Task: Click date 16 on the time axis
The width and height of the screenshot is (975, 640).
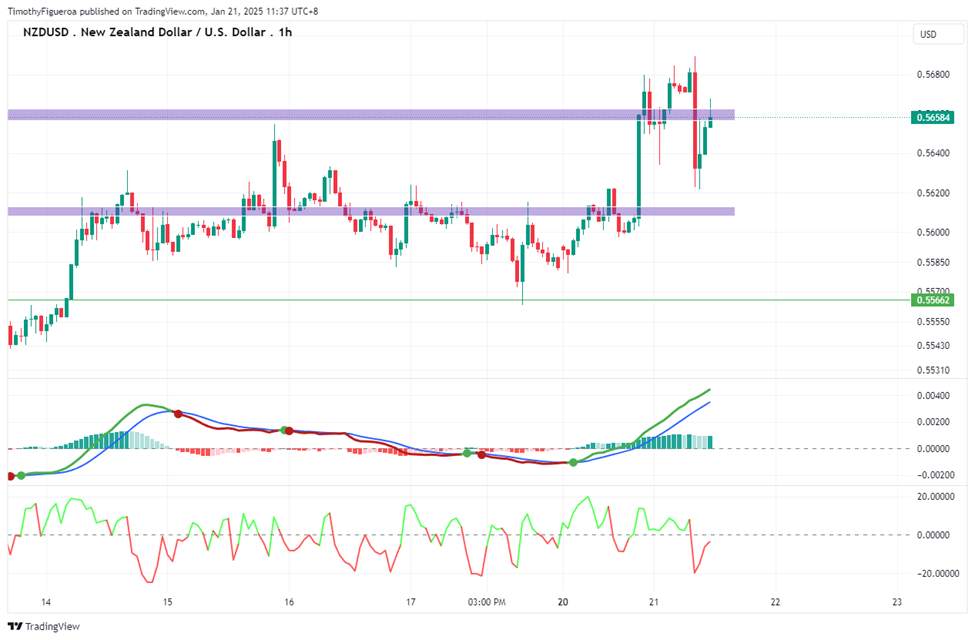Action: (x=289, y=601)
